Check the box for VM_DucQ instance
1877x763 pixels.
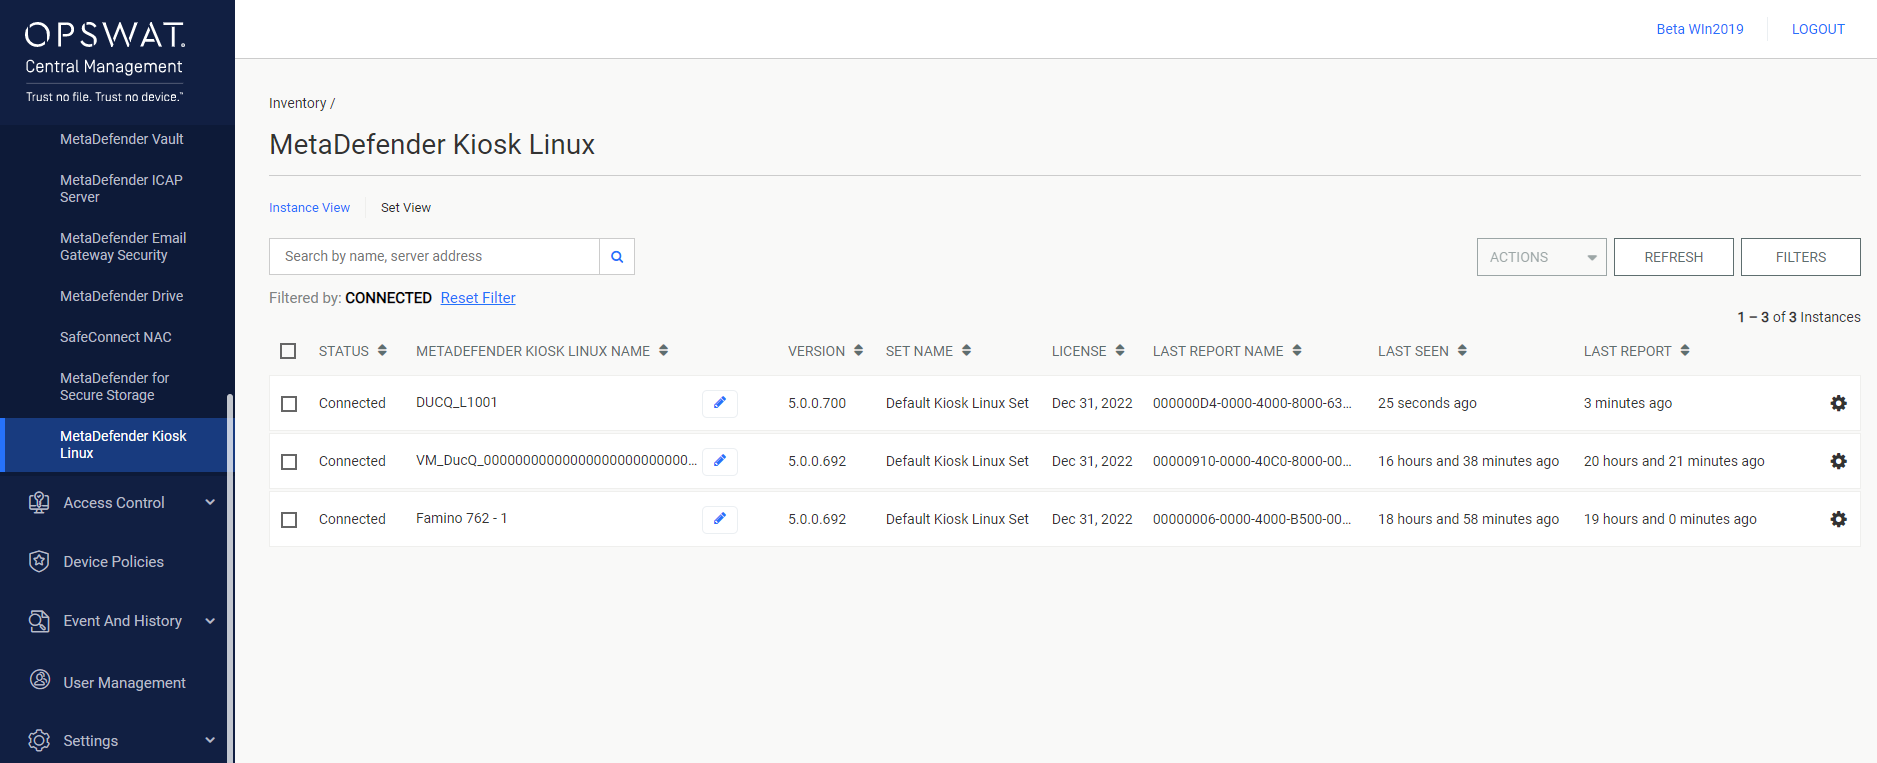coord(289,462)
